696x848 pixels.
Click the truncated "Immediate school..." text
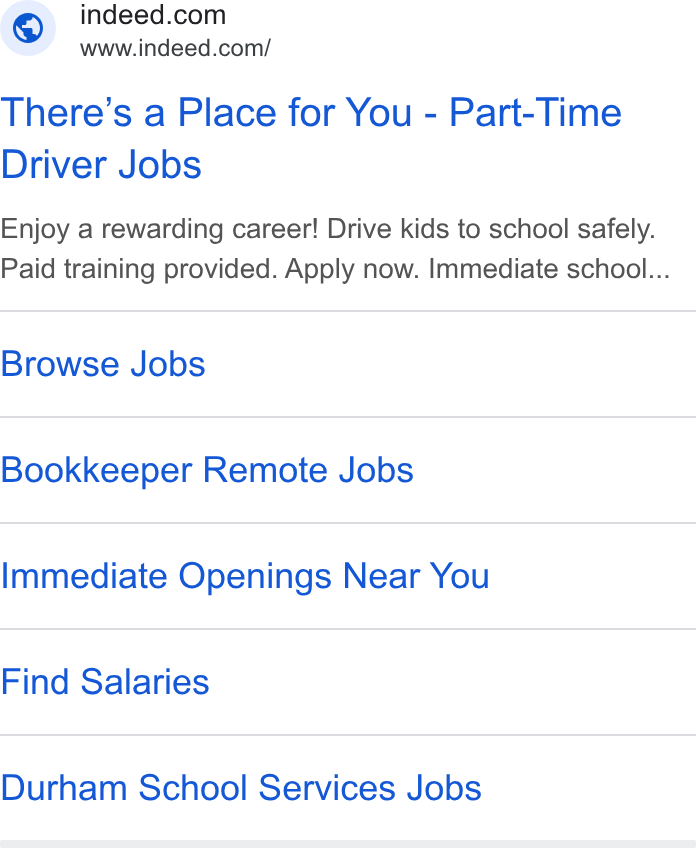549,269
